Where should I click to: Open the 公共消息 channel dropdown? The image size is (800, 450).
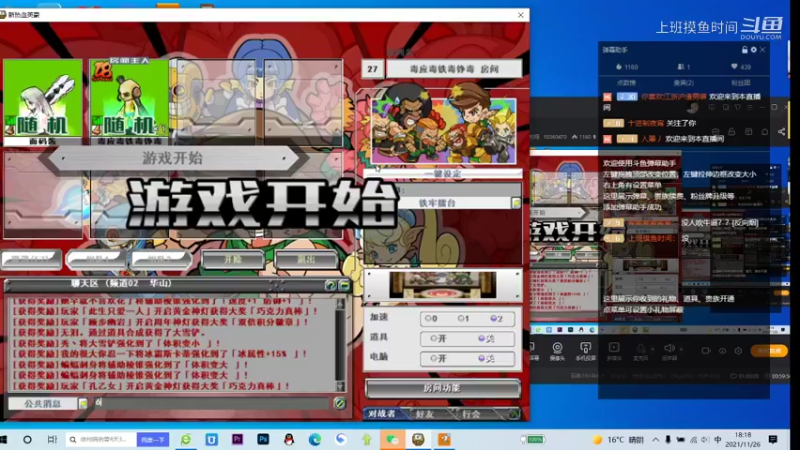(83, 404)
